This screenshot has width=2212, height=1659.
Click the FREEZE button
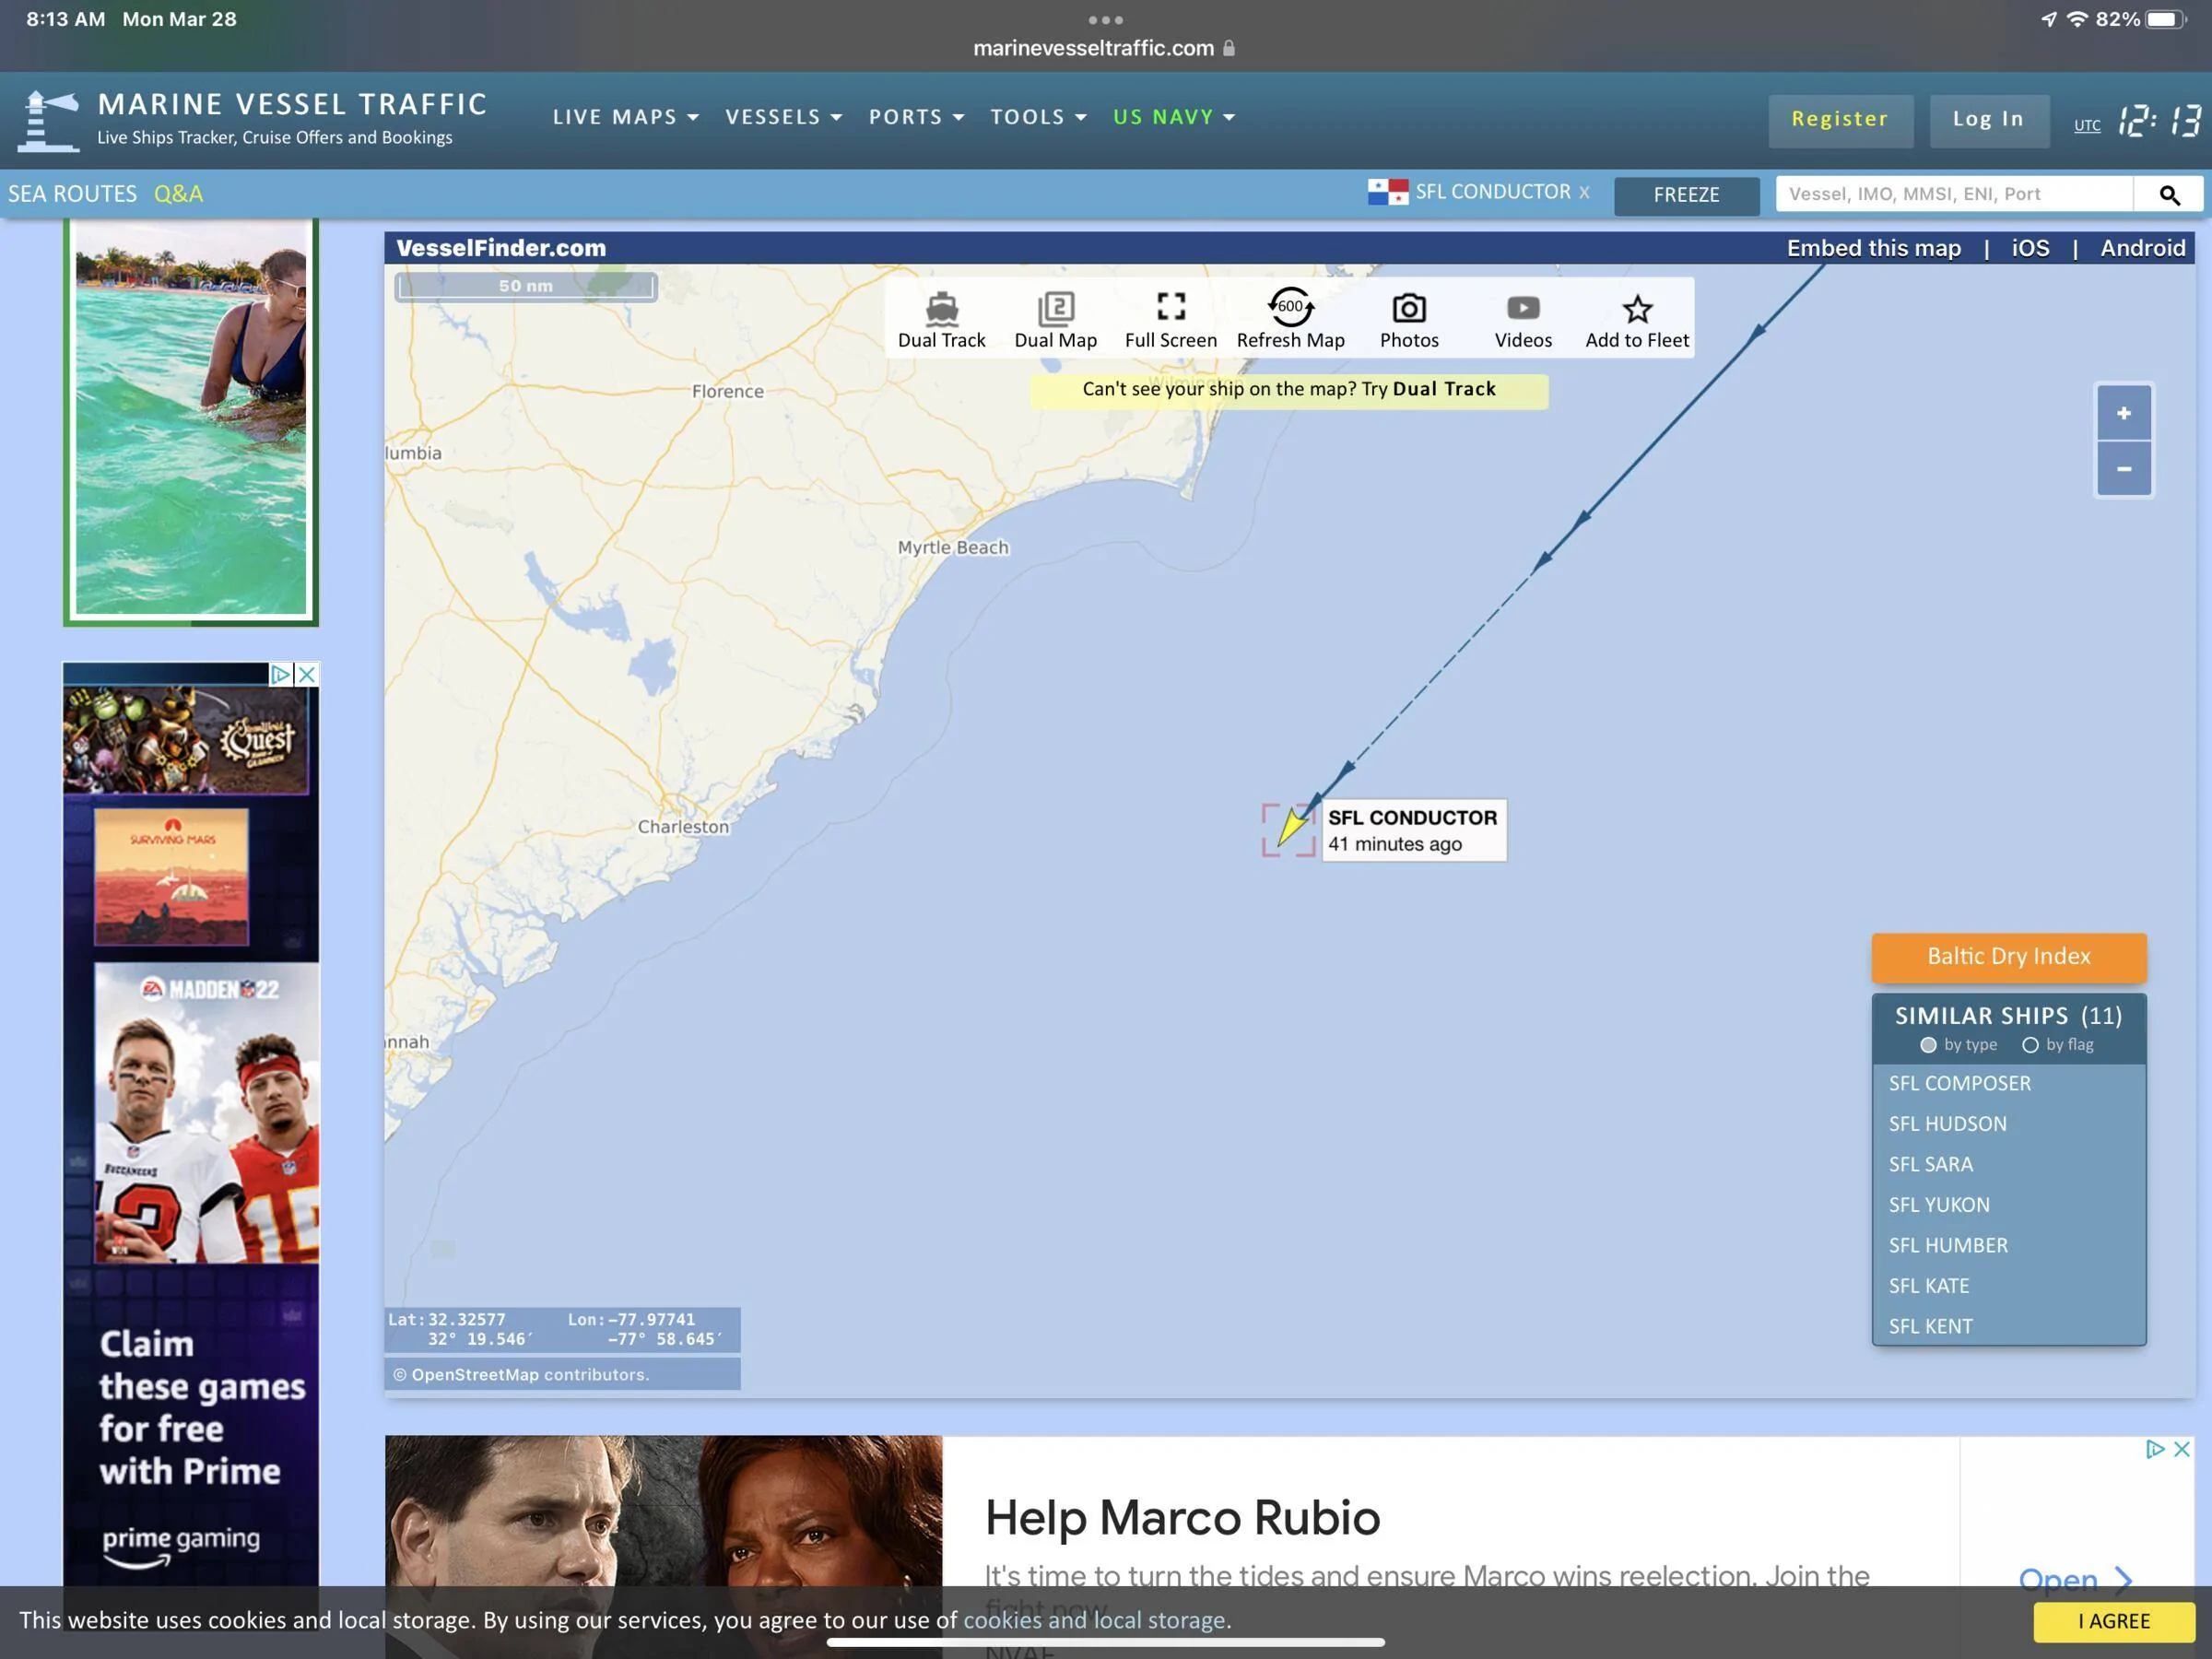coord(1686,195)
